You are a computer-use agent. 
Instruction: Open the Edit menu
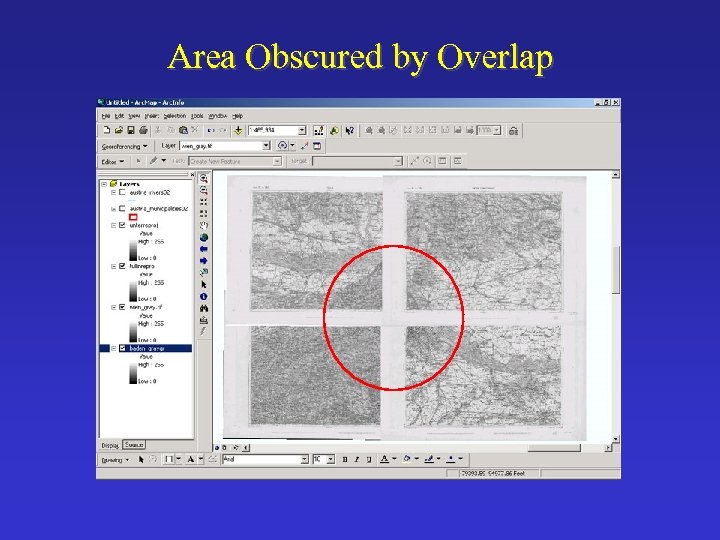pyautogui.click(x=119, y=116)
